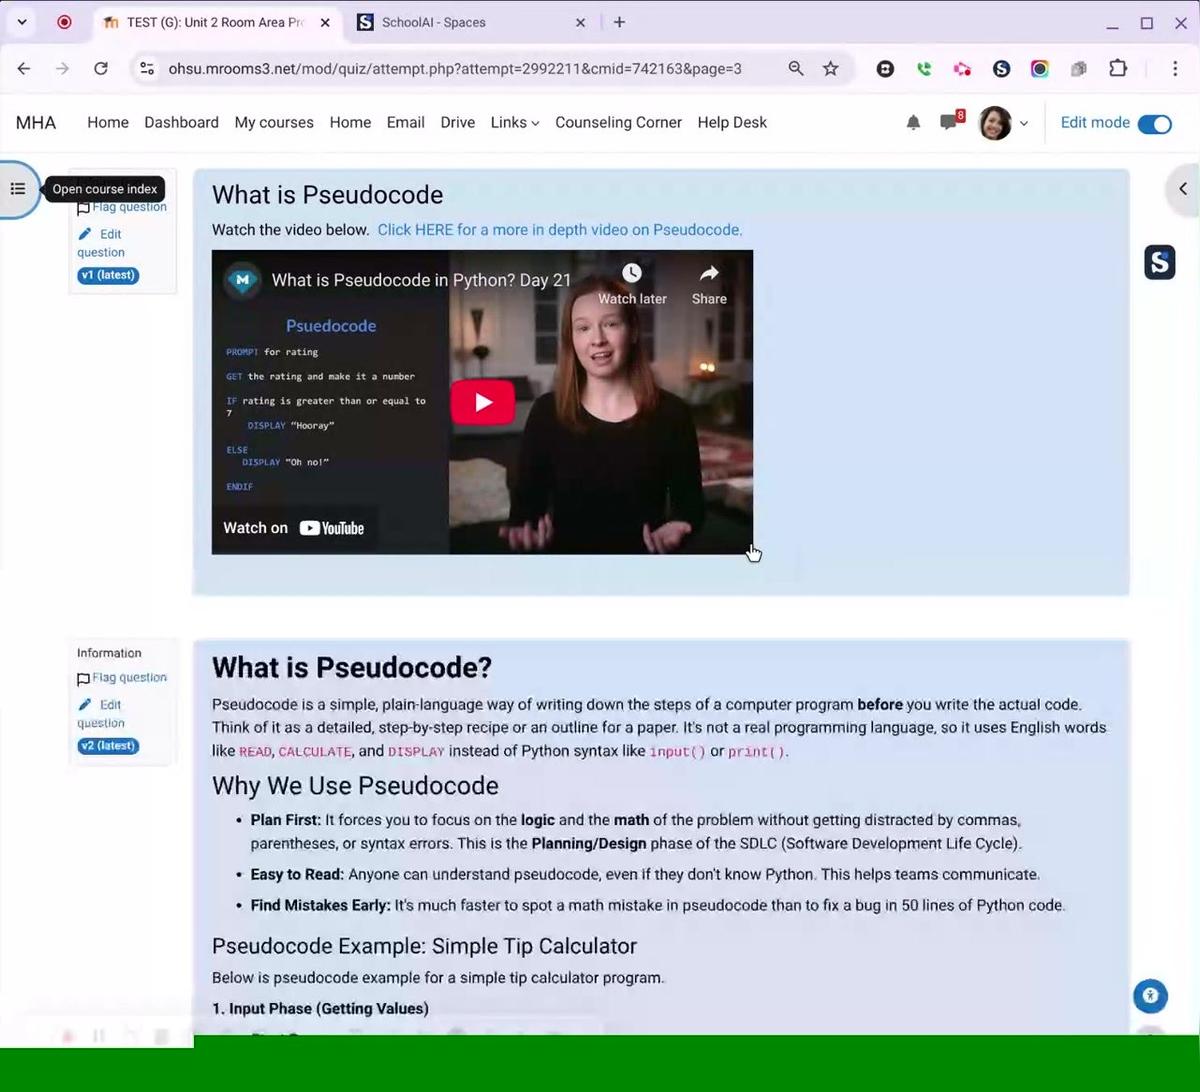Image resolution: width=1200 pixels, height=1092 pixels.
Task: Flag the Information question on Pseudocode
Action: point(128,678)
